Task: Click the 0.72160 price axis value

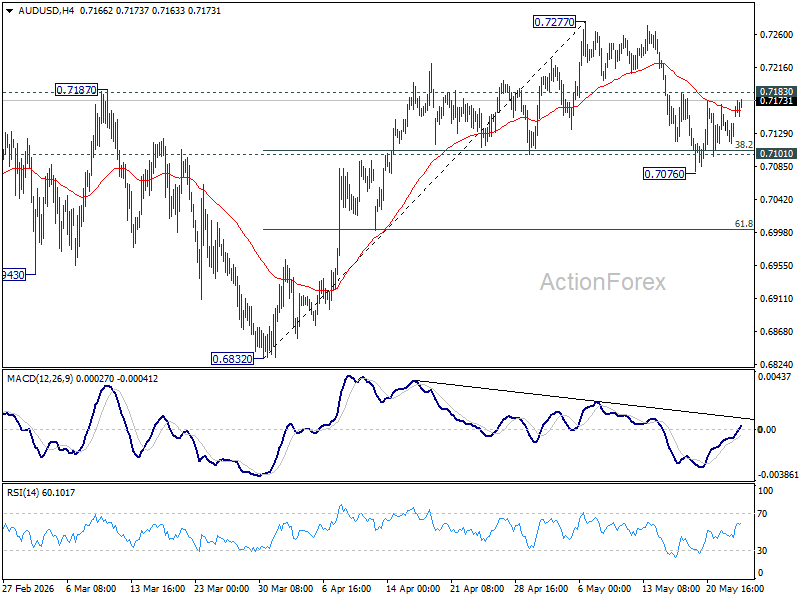Action: [x=777, y=68]
